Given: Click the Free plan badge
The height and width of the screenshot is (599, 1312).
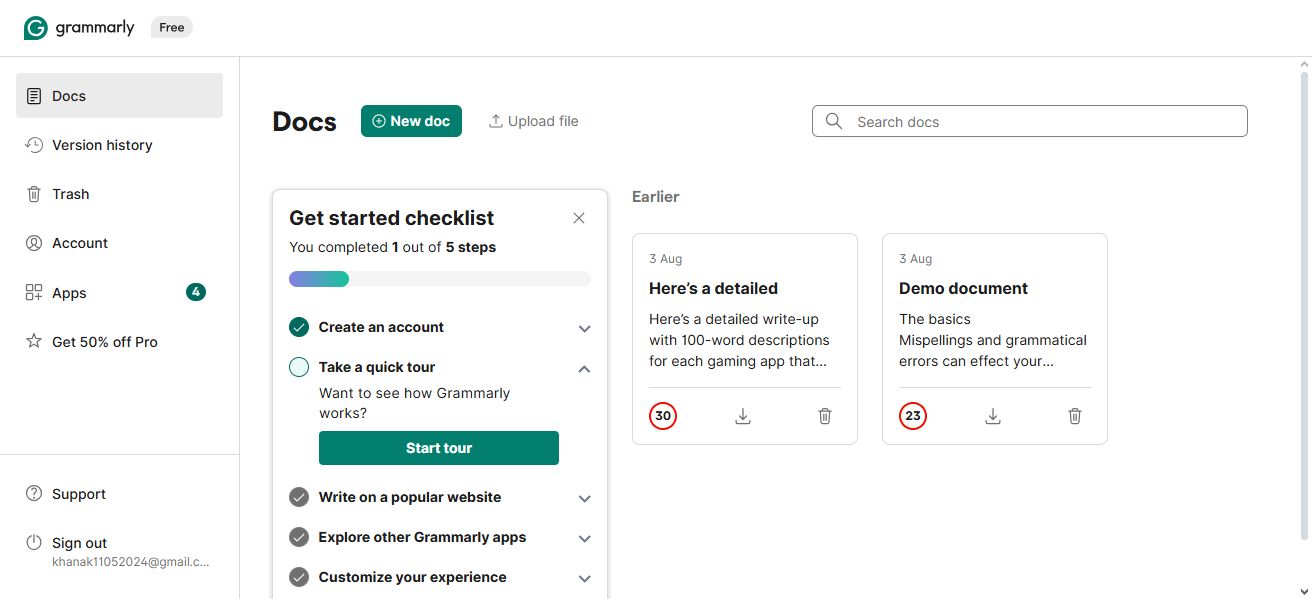Looking at the screenshot, I should pyautogui.click(x=172, y=28).
